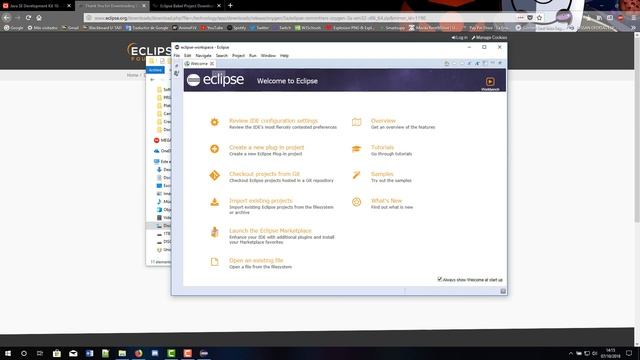Image resolution: width=640 pixels, height=360 pixels.
Task: Open Firefox from the taskbar
Action: tap(138, 353)
